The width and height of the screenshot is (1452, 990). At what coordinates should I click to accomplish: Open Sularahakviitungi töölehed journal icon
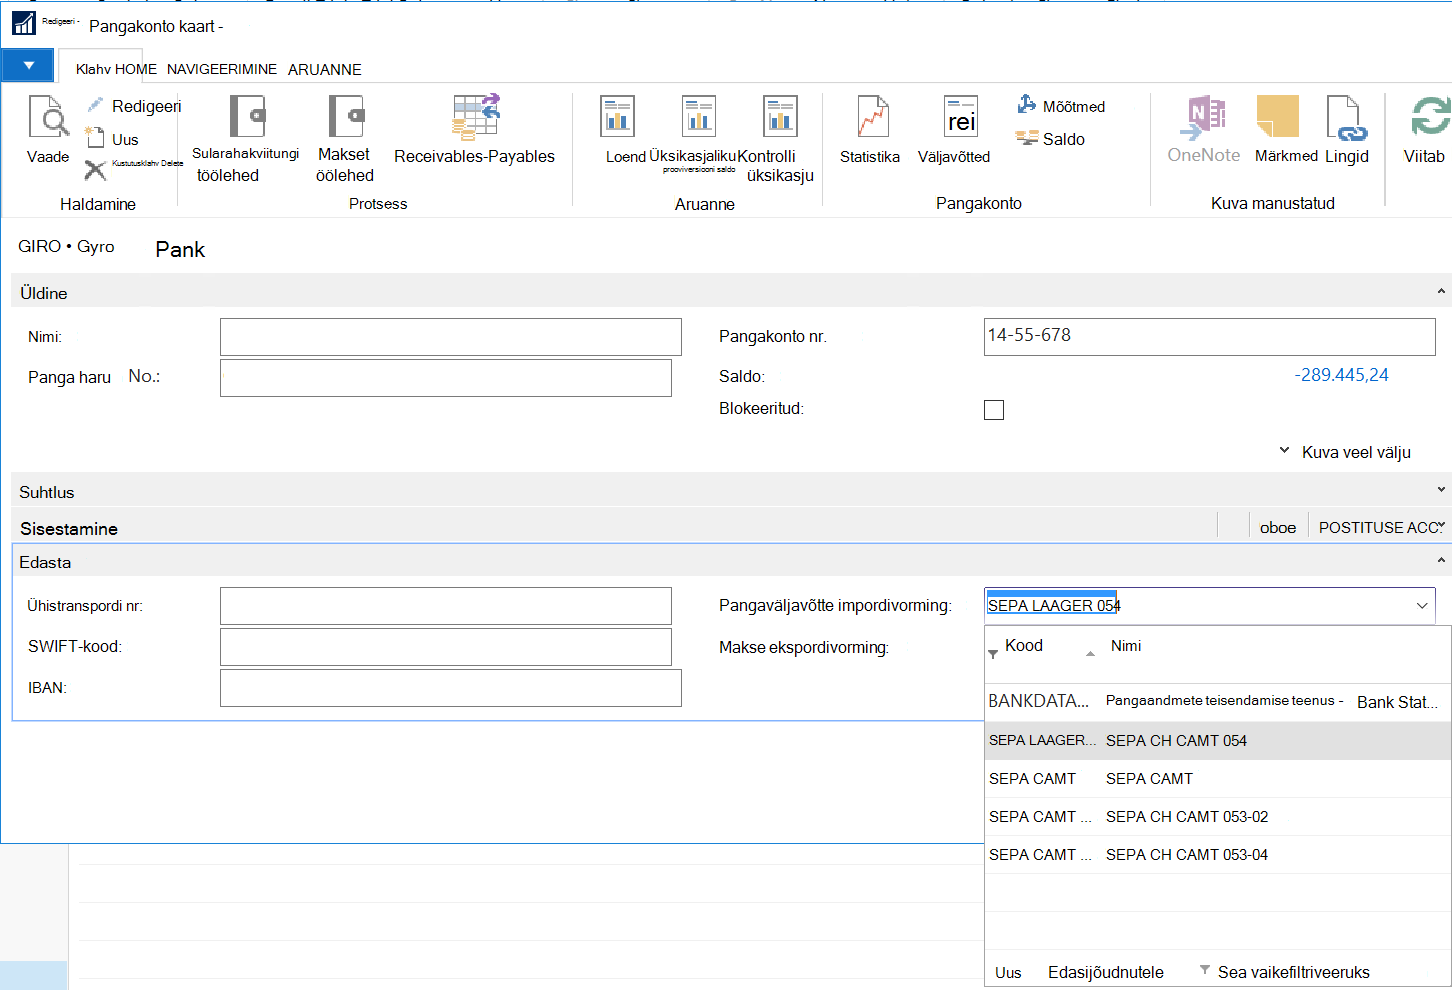point(247,116)
